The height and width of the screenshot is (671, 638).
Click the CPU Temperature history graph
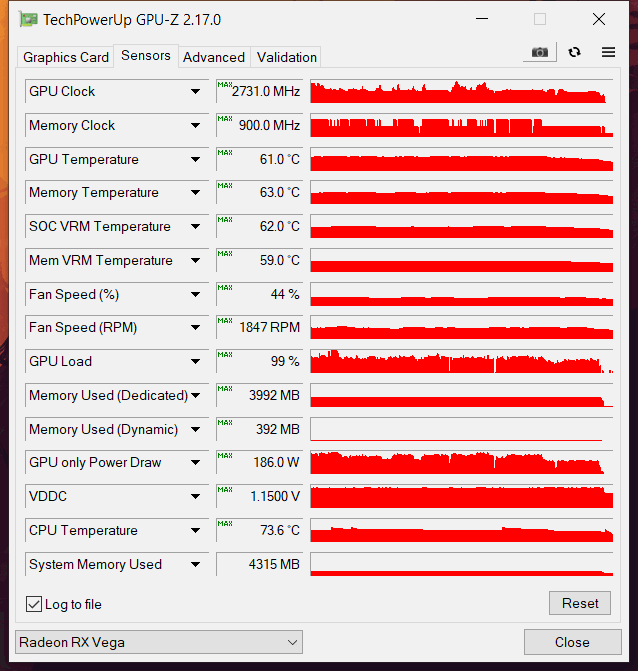462,530
